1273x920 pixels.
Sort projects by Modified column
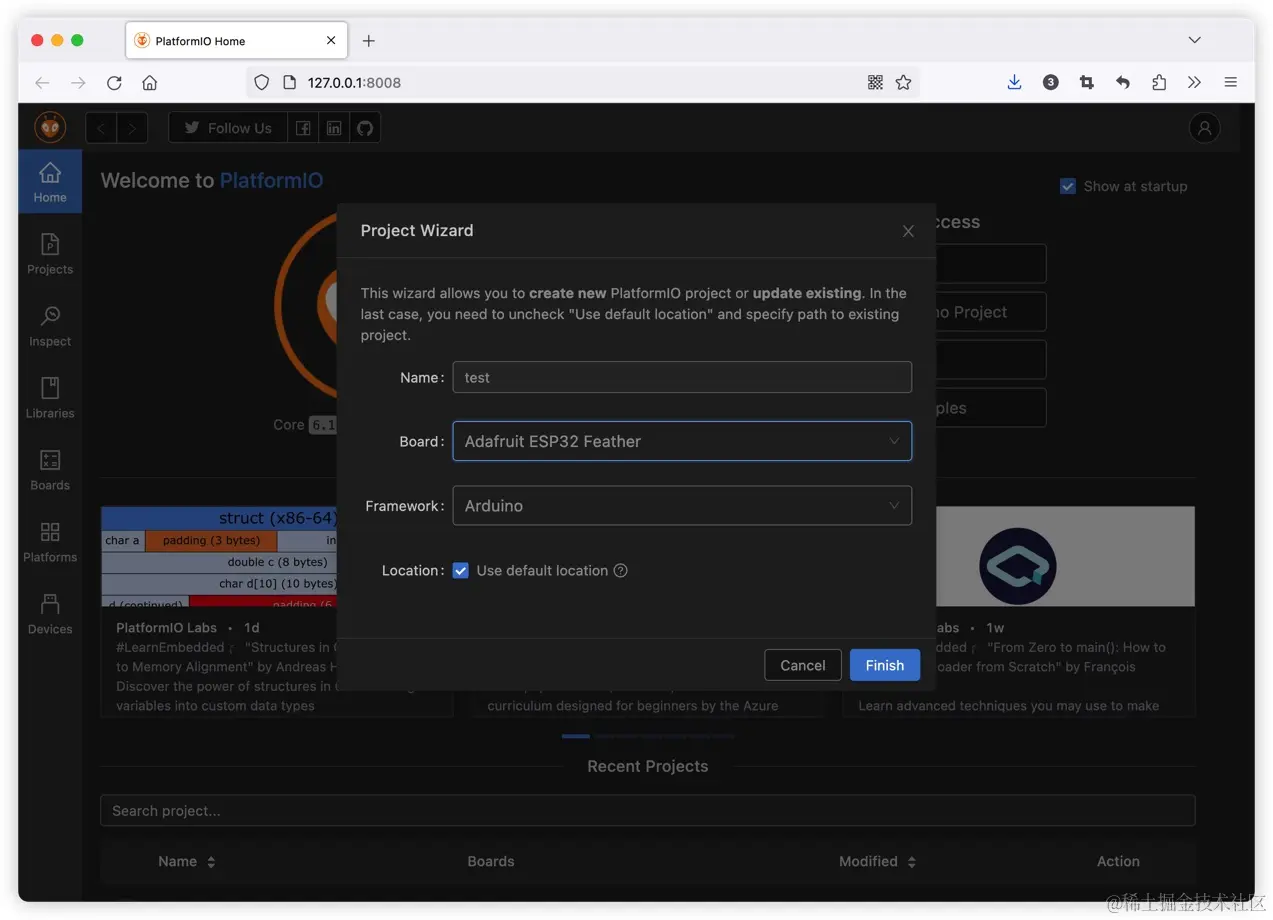[877, 861]
